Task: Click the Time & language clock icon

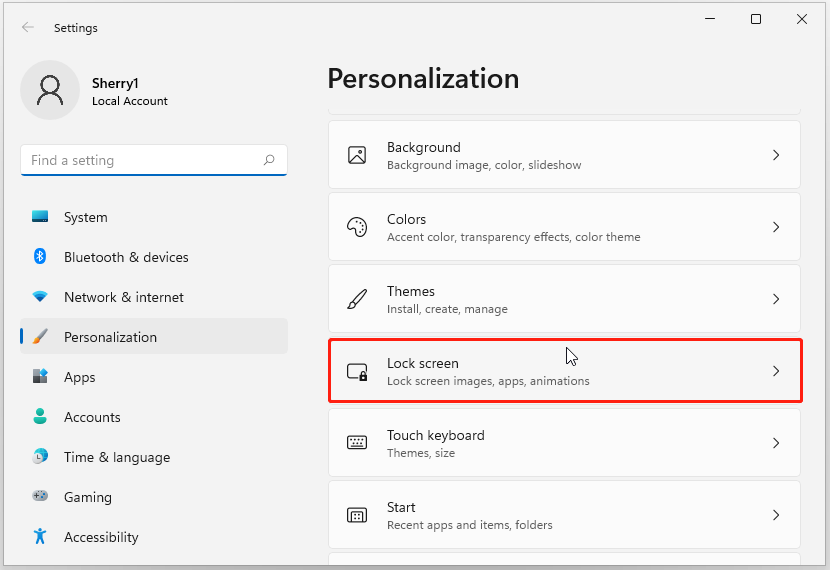Action: click(x=40, y=457)
